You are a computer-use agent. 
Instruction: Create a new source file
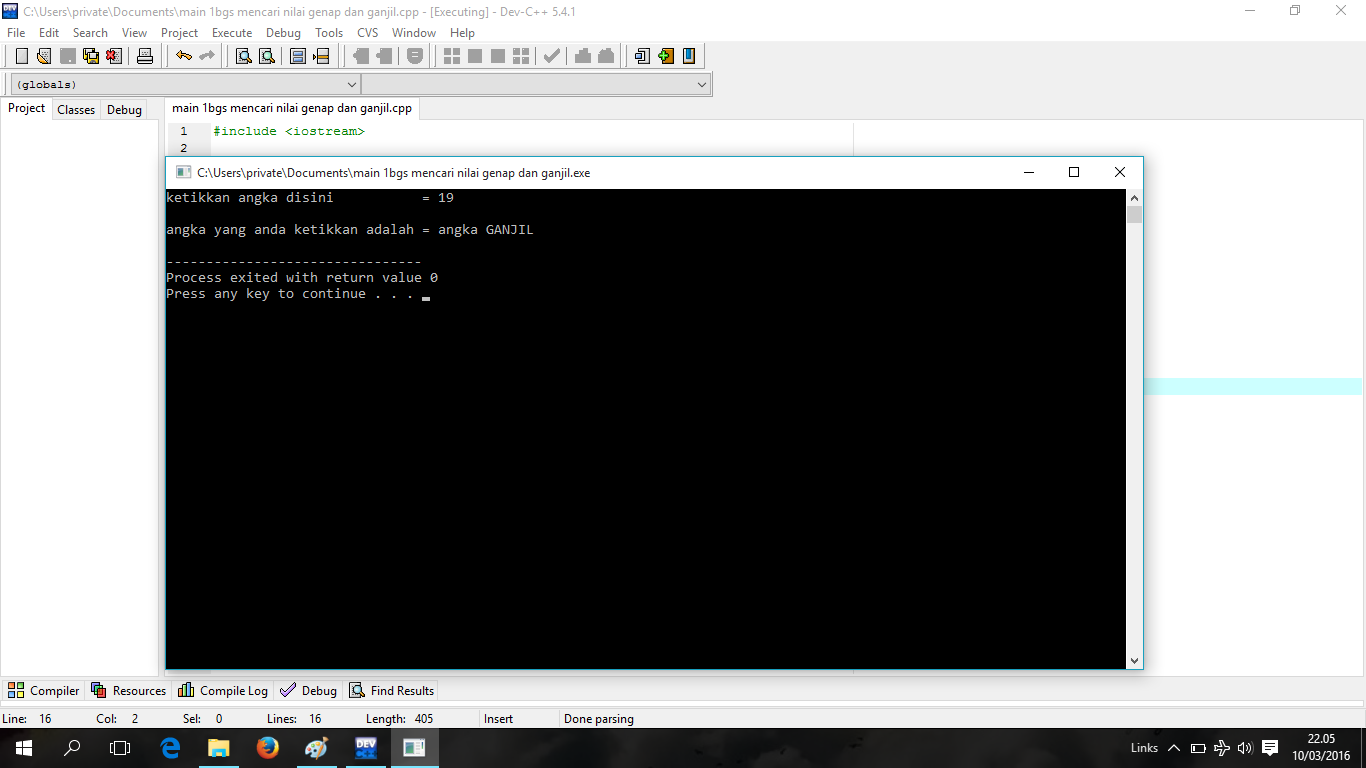click(20, 55)
